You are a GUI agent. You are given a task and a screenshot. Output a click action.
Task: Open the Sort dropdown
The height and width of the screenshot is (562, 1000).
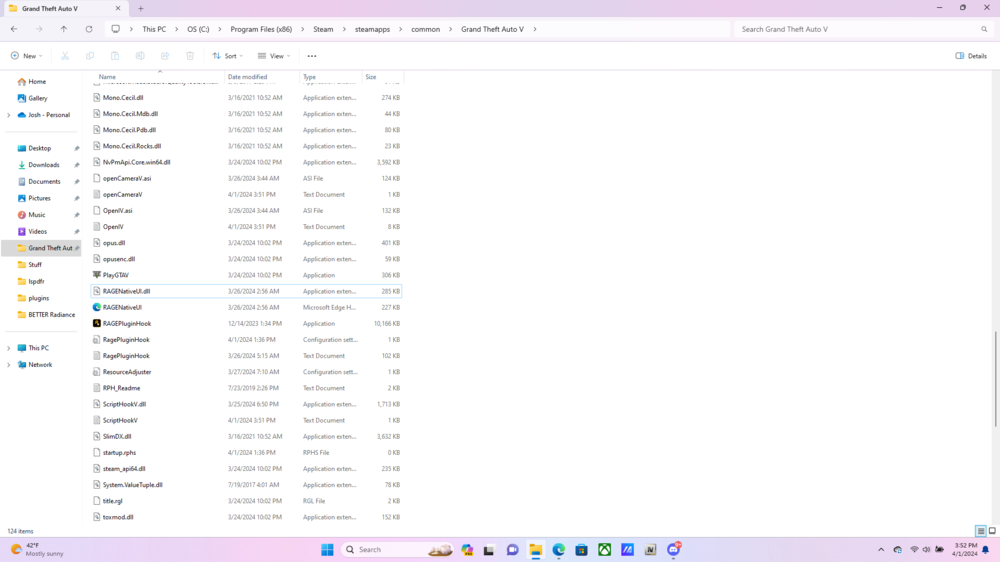pos(228,56)
